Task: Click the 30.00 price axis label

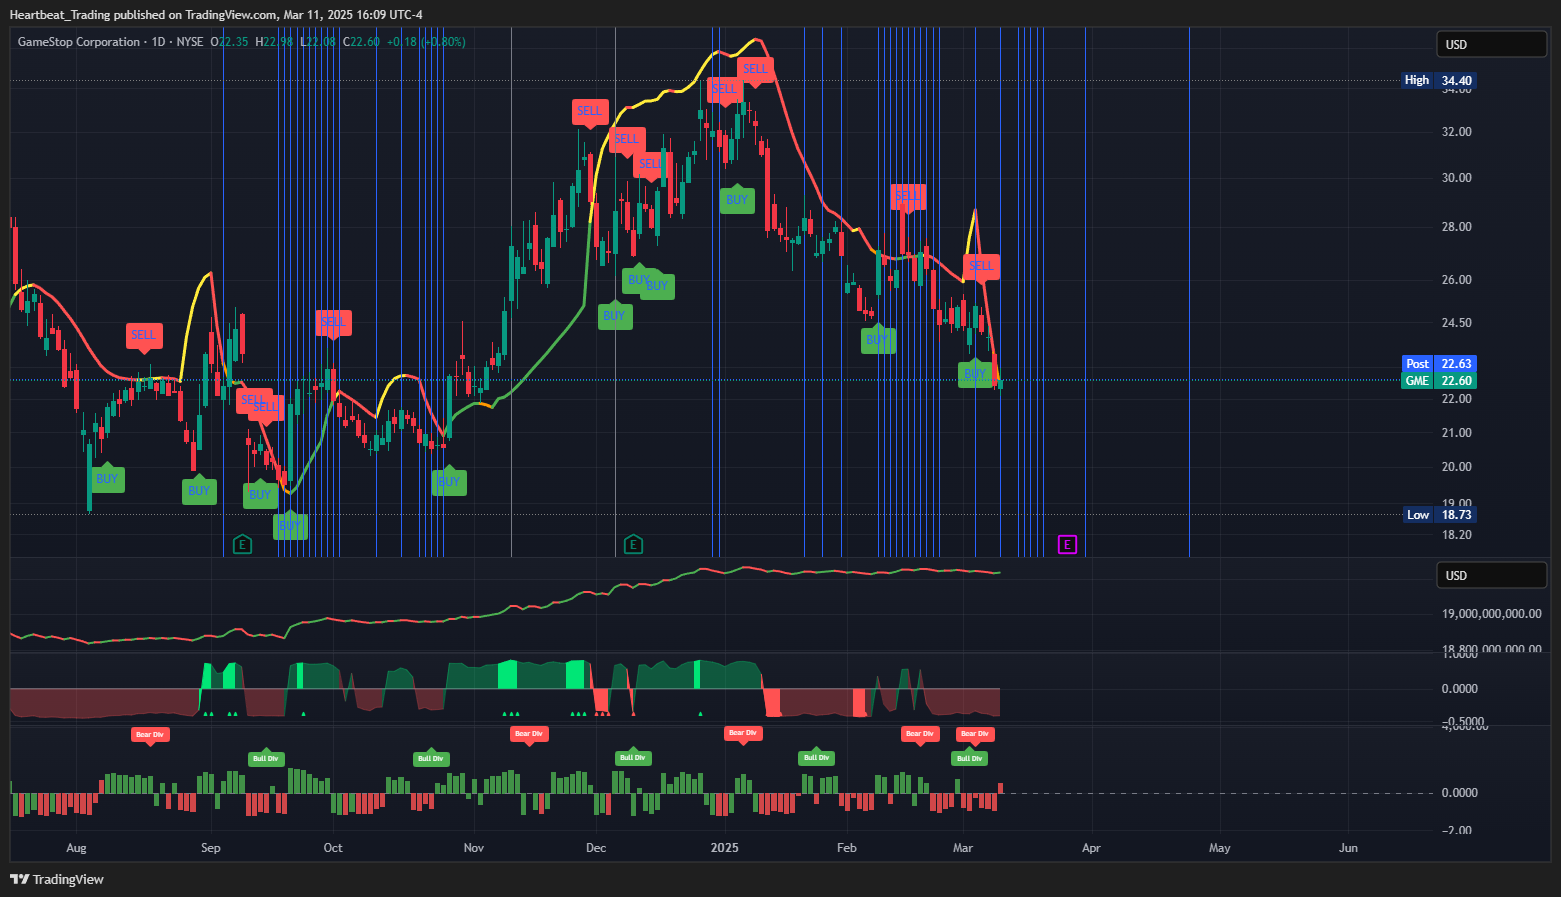Action: (1456, 178)
